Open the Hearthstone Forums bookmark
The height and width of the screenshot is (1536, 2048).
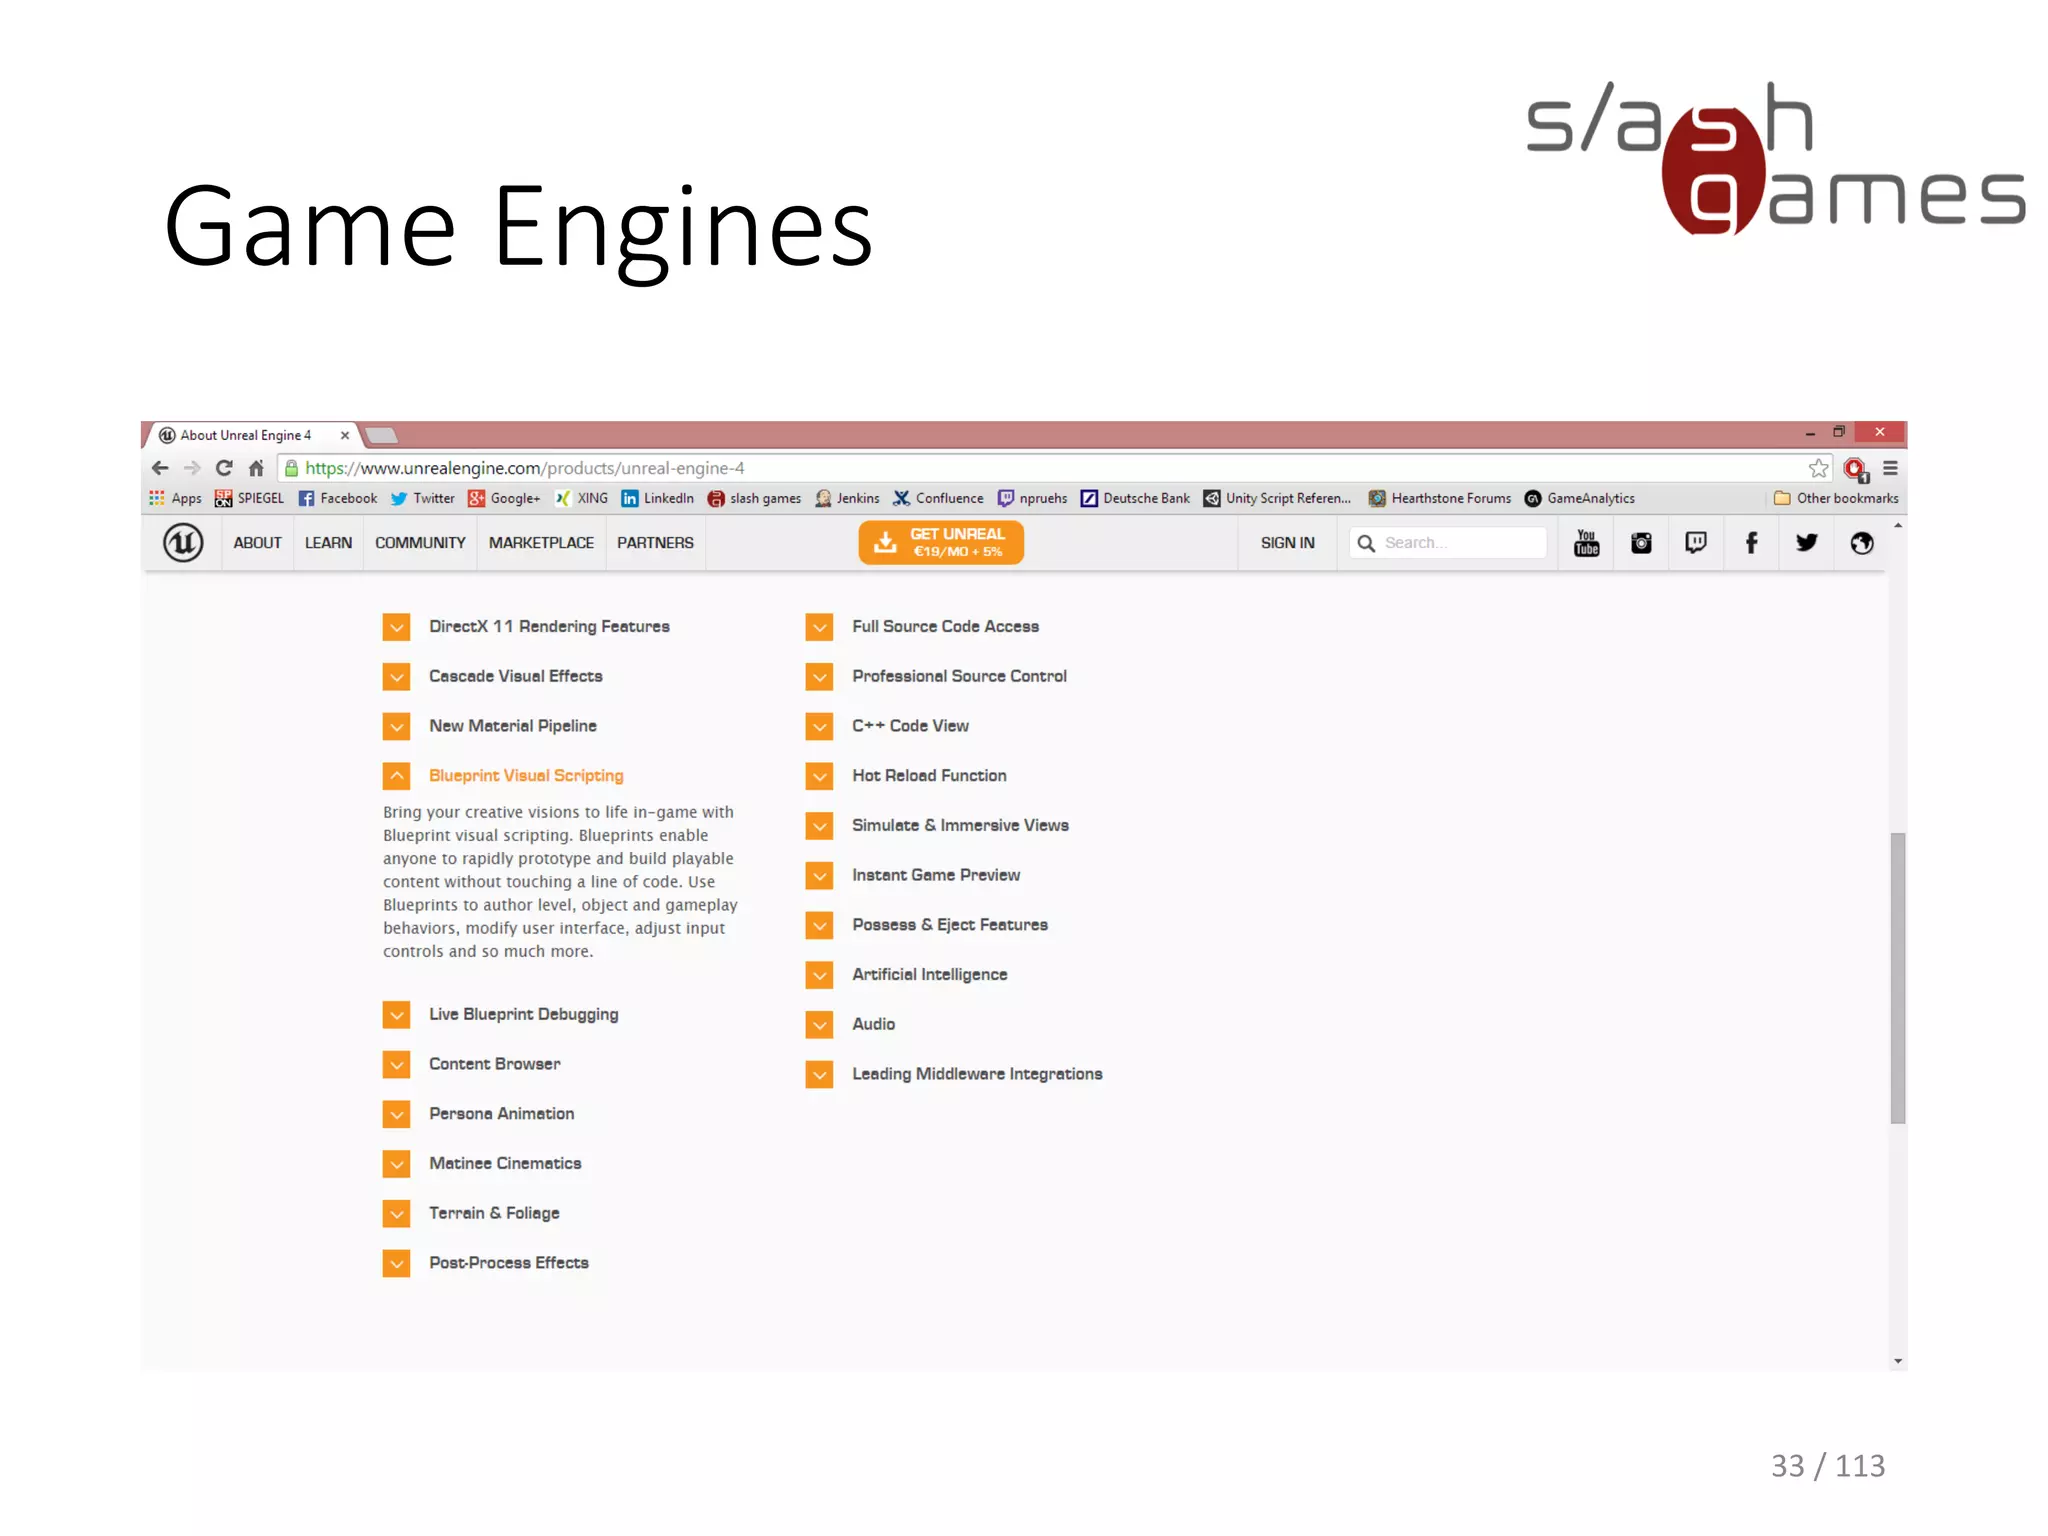pos(1440,498)
